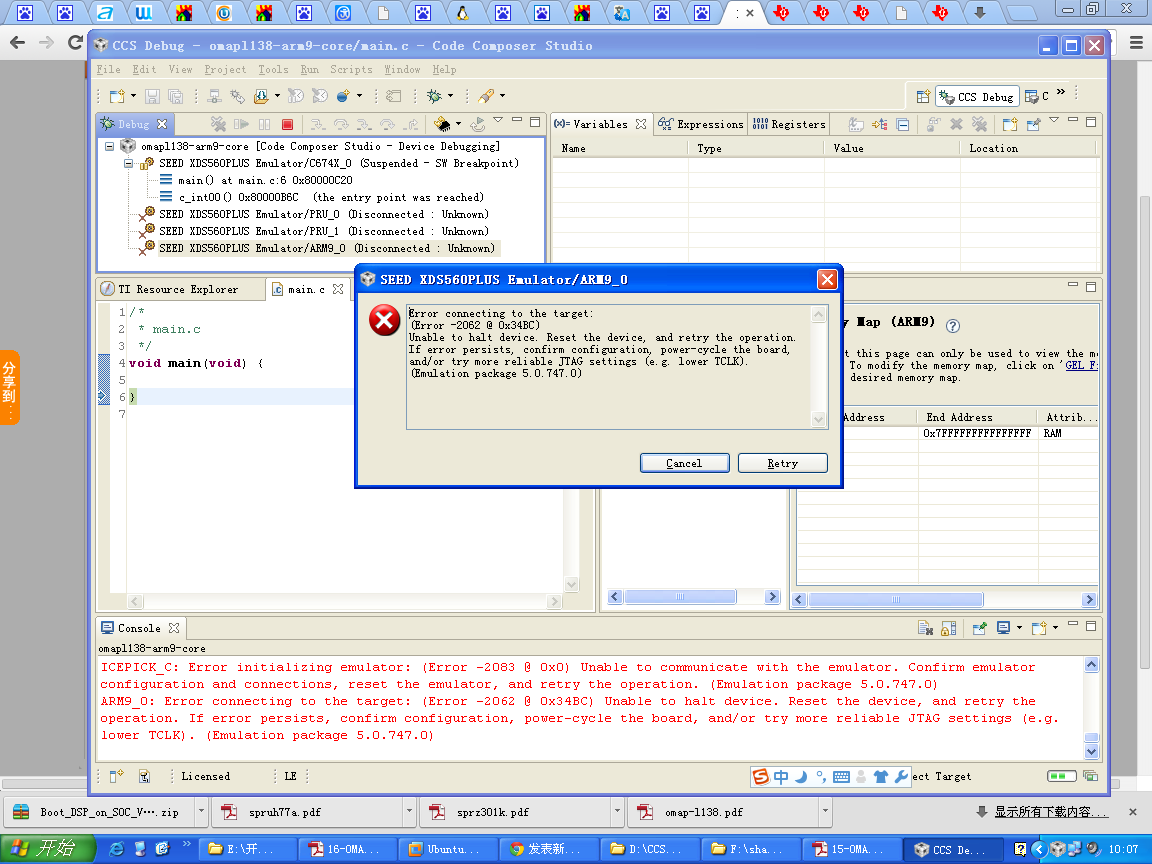Select main() at main.c:6 stack frame
Viewport: 1152px width, 864px height.
pos(264,180)
